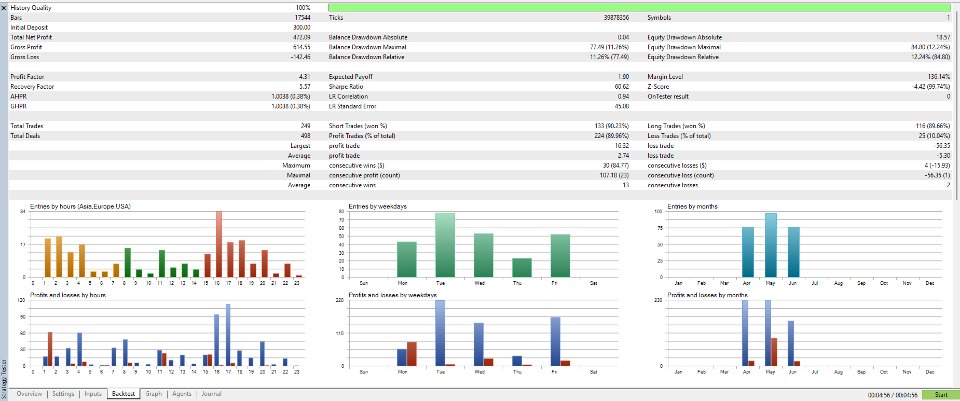Click the elapsed time counter beside Start
Screen dimensions: 960x401
[894, 395]
